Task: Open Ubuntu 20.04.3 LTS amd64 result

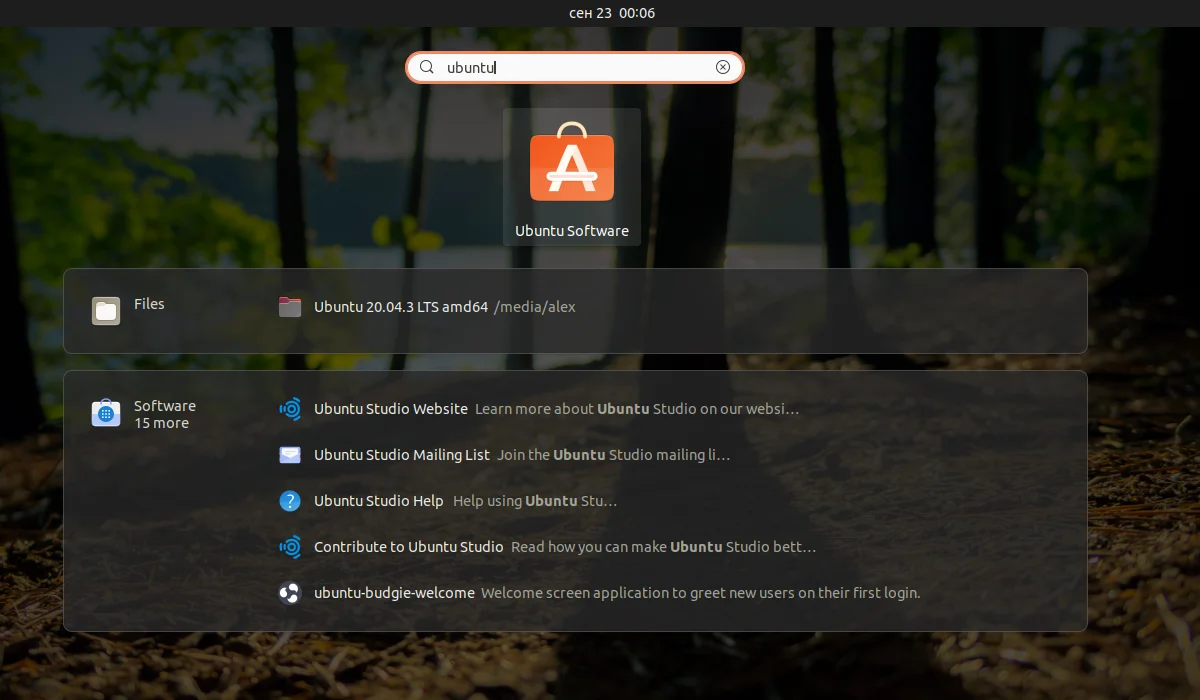Action: pyautogui.click(x=401, y=307)
